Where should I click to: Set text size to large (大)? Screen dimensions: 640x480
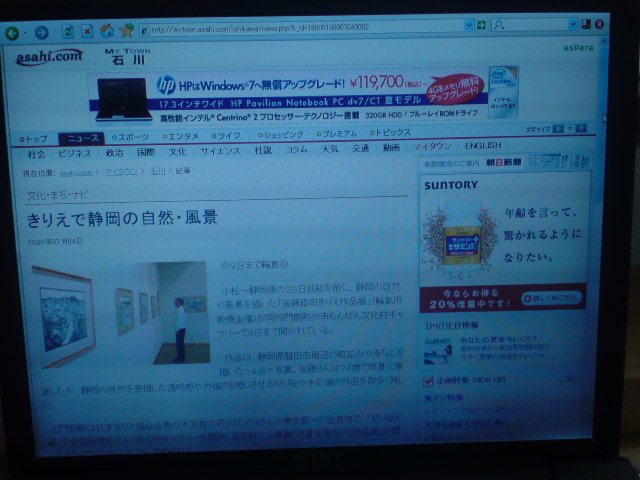pyautogui.click(x=582, y=129)
